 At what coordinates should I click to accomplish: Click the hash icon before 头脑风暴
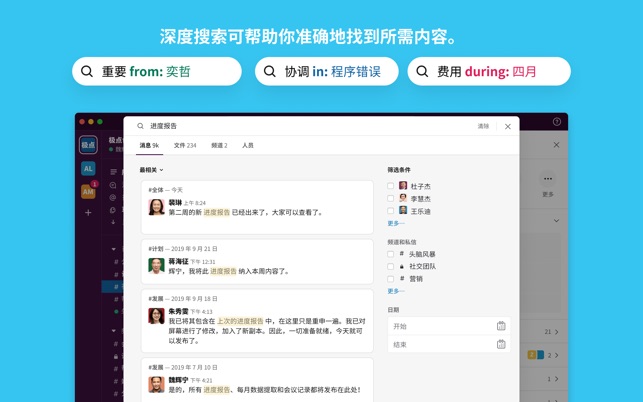[x=401, y=254]
